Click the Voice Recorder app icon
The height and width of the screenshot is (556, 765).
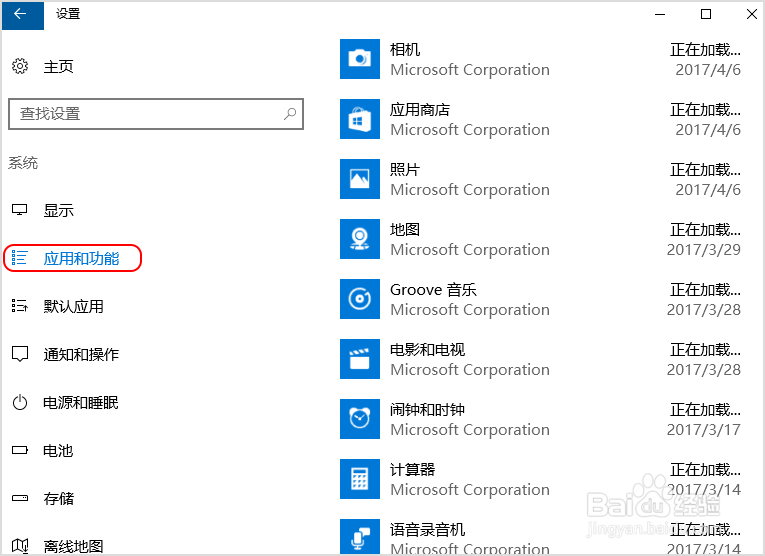point(359,537)
